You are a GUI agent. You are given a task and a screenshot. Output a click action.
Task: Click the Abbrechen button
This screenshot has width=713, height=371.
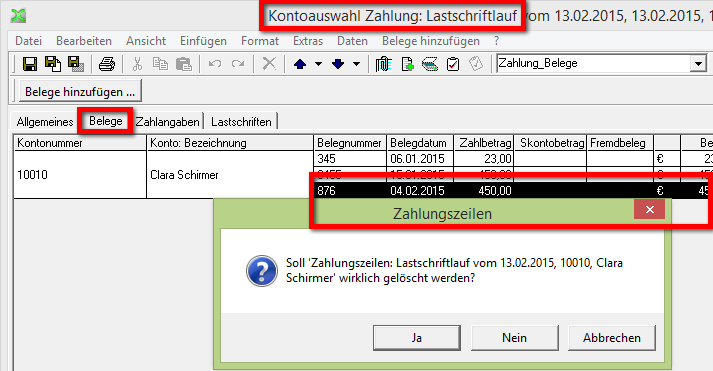pyautogui.click(x=612, y=338)
